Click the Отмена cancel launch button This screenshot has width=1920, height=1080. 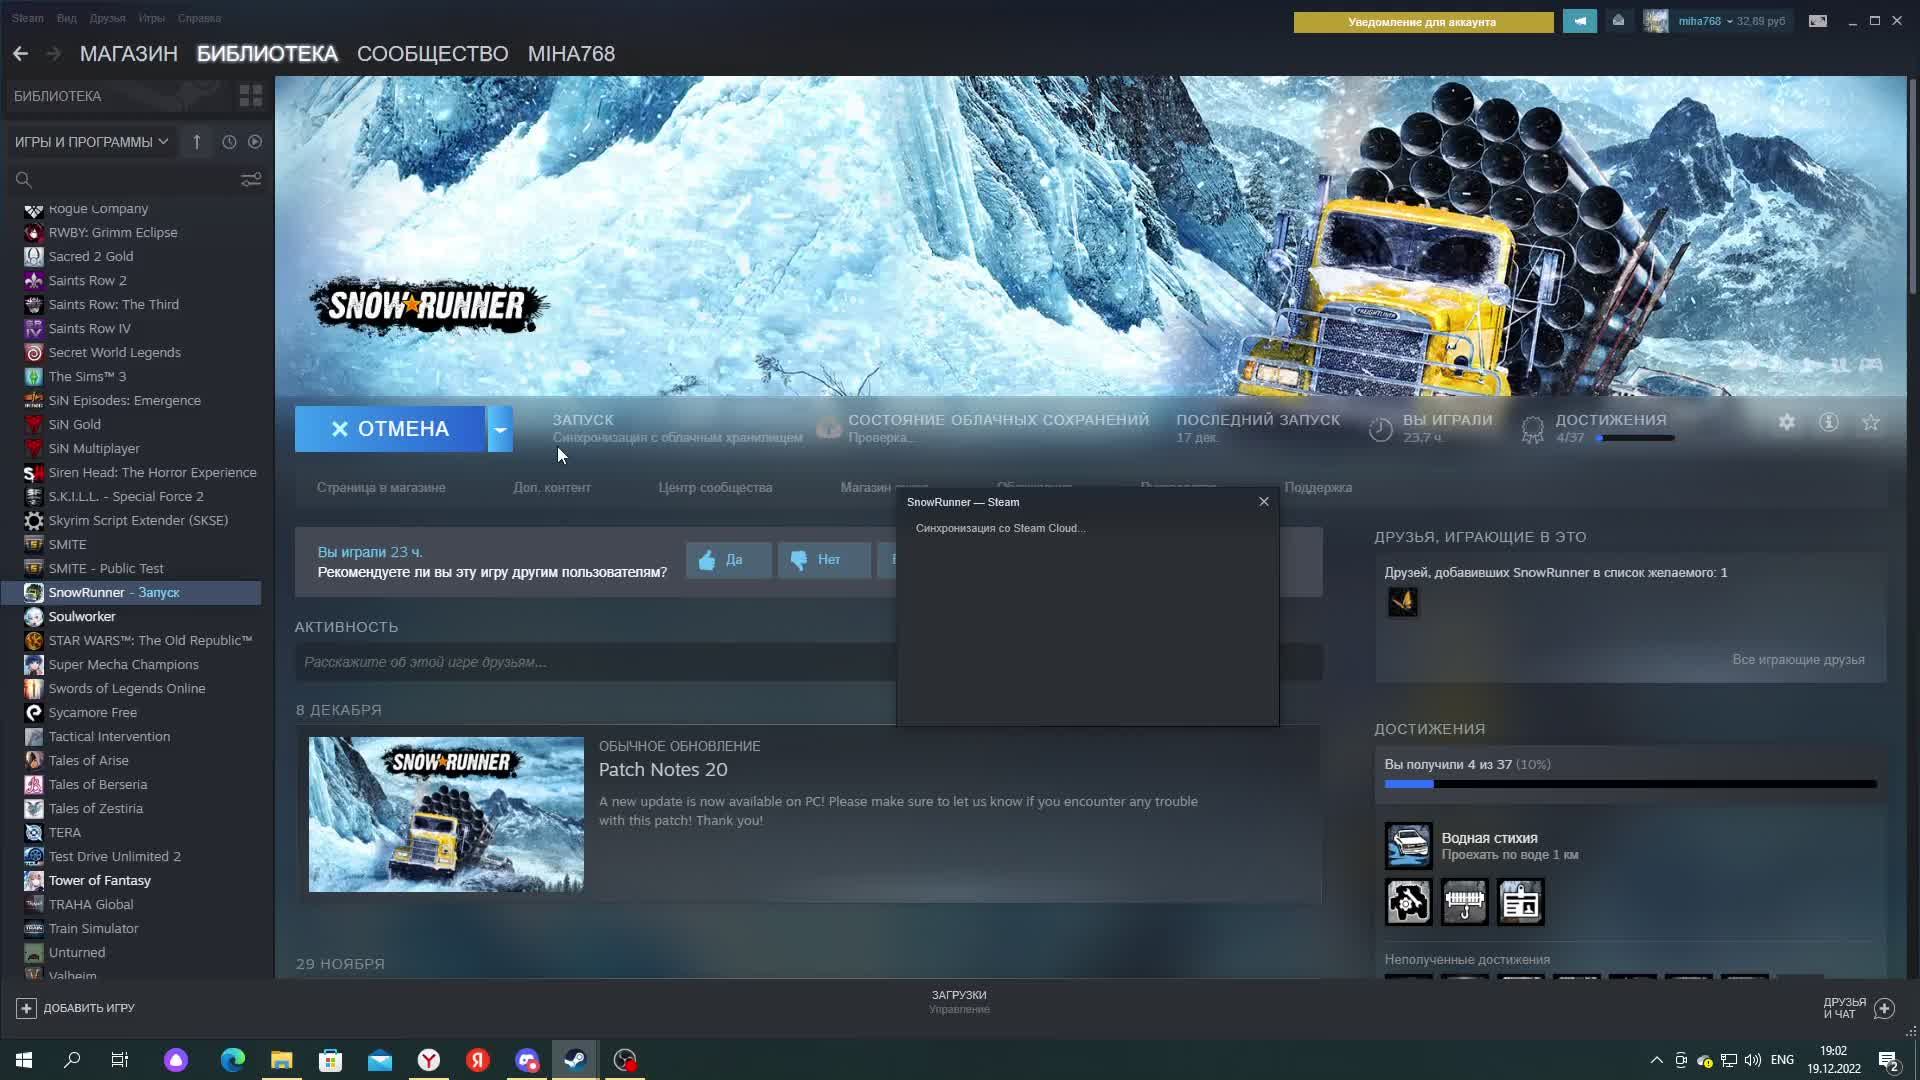pos(390,429)
